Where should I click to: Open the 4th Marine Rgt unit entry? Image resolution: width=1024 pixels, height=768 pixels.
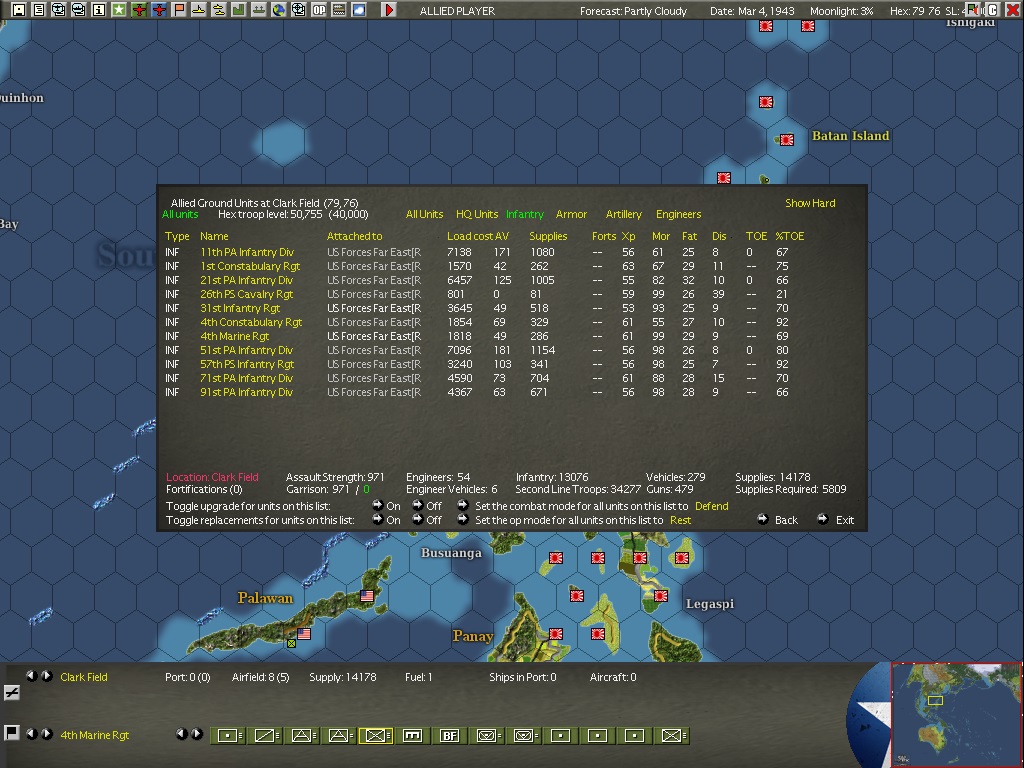tap(234, 336)
